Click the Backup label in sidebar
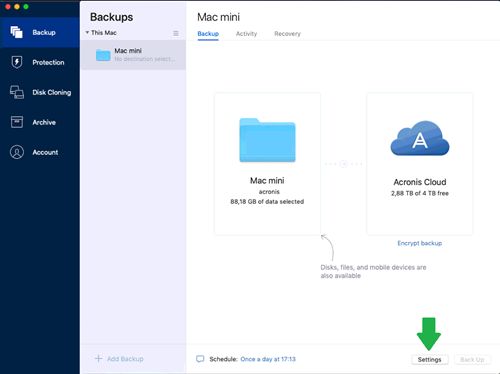Image resolution: width=500 pixels, height=374 pixels. (x=44, y=32)
